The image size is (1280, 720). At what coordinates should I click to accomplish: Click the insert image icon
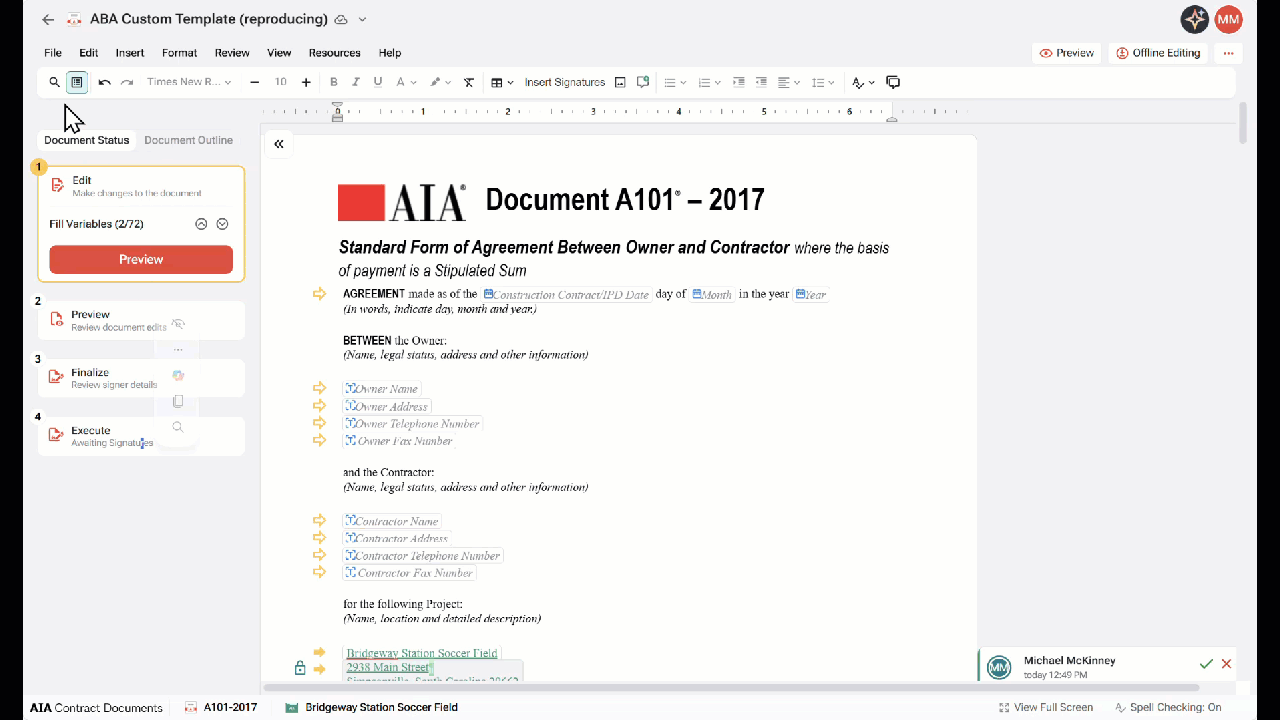click(x=620, y=82)
